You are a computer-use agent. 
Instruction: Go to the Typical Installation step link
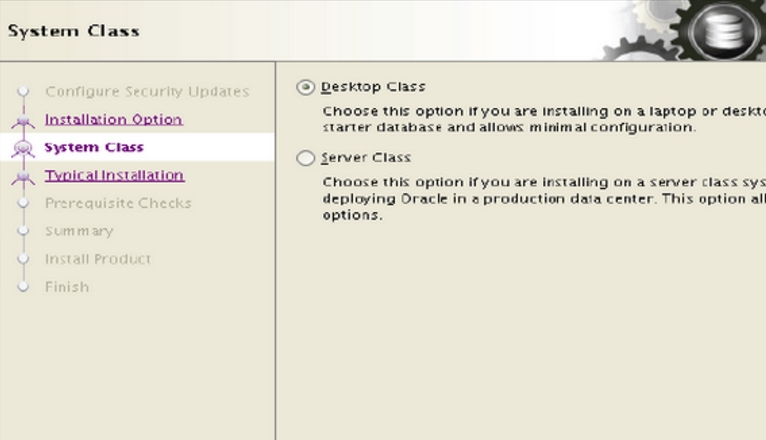click(x=115, y=175)
